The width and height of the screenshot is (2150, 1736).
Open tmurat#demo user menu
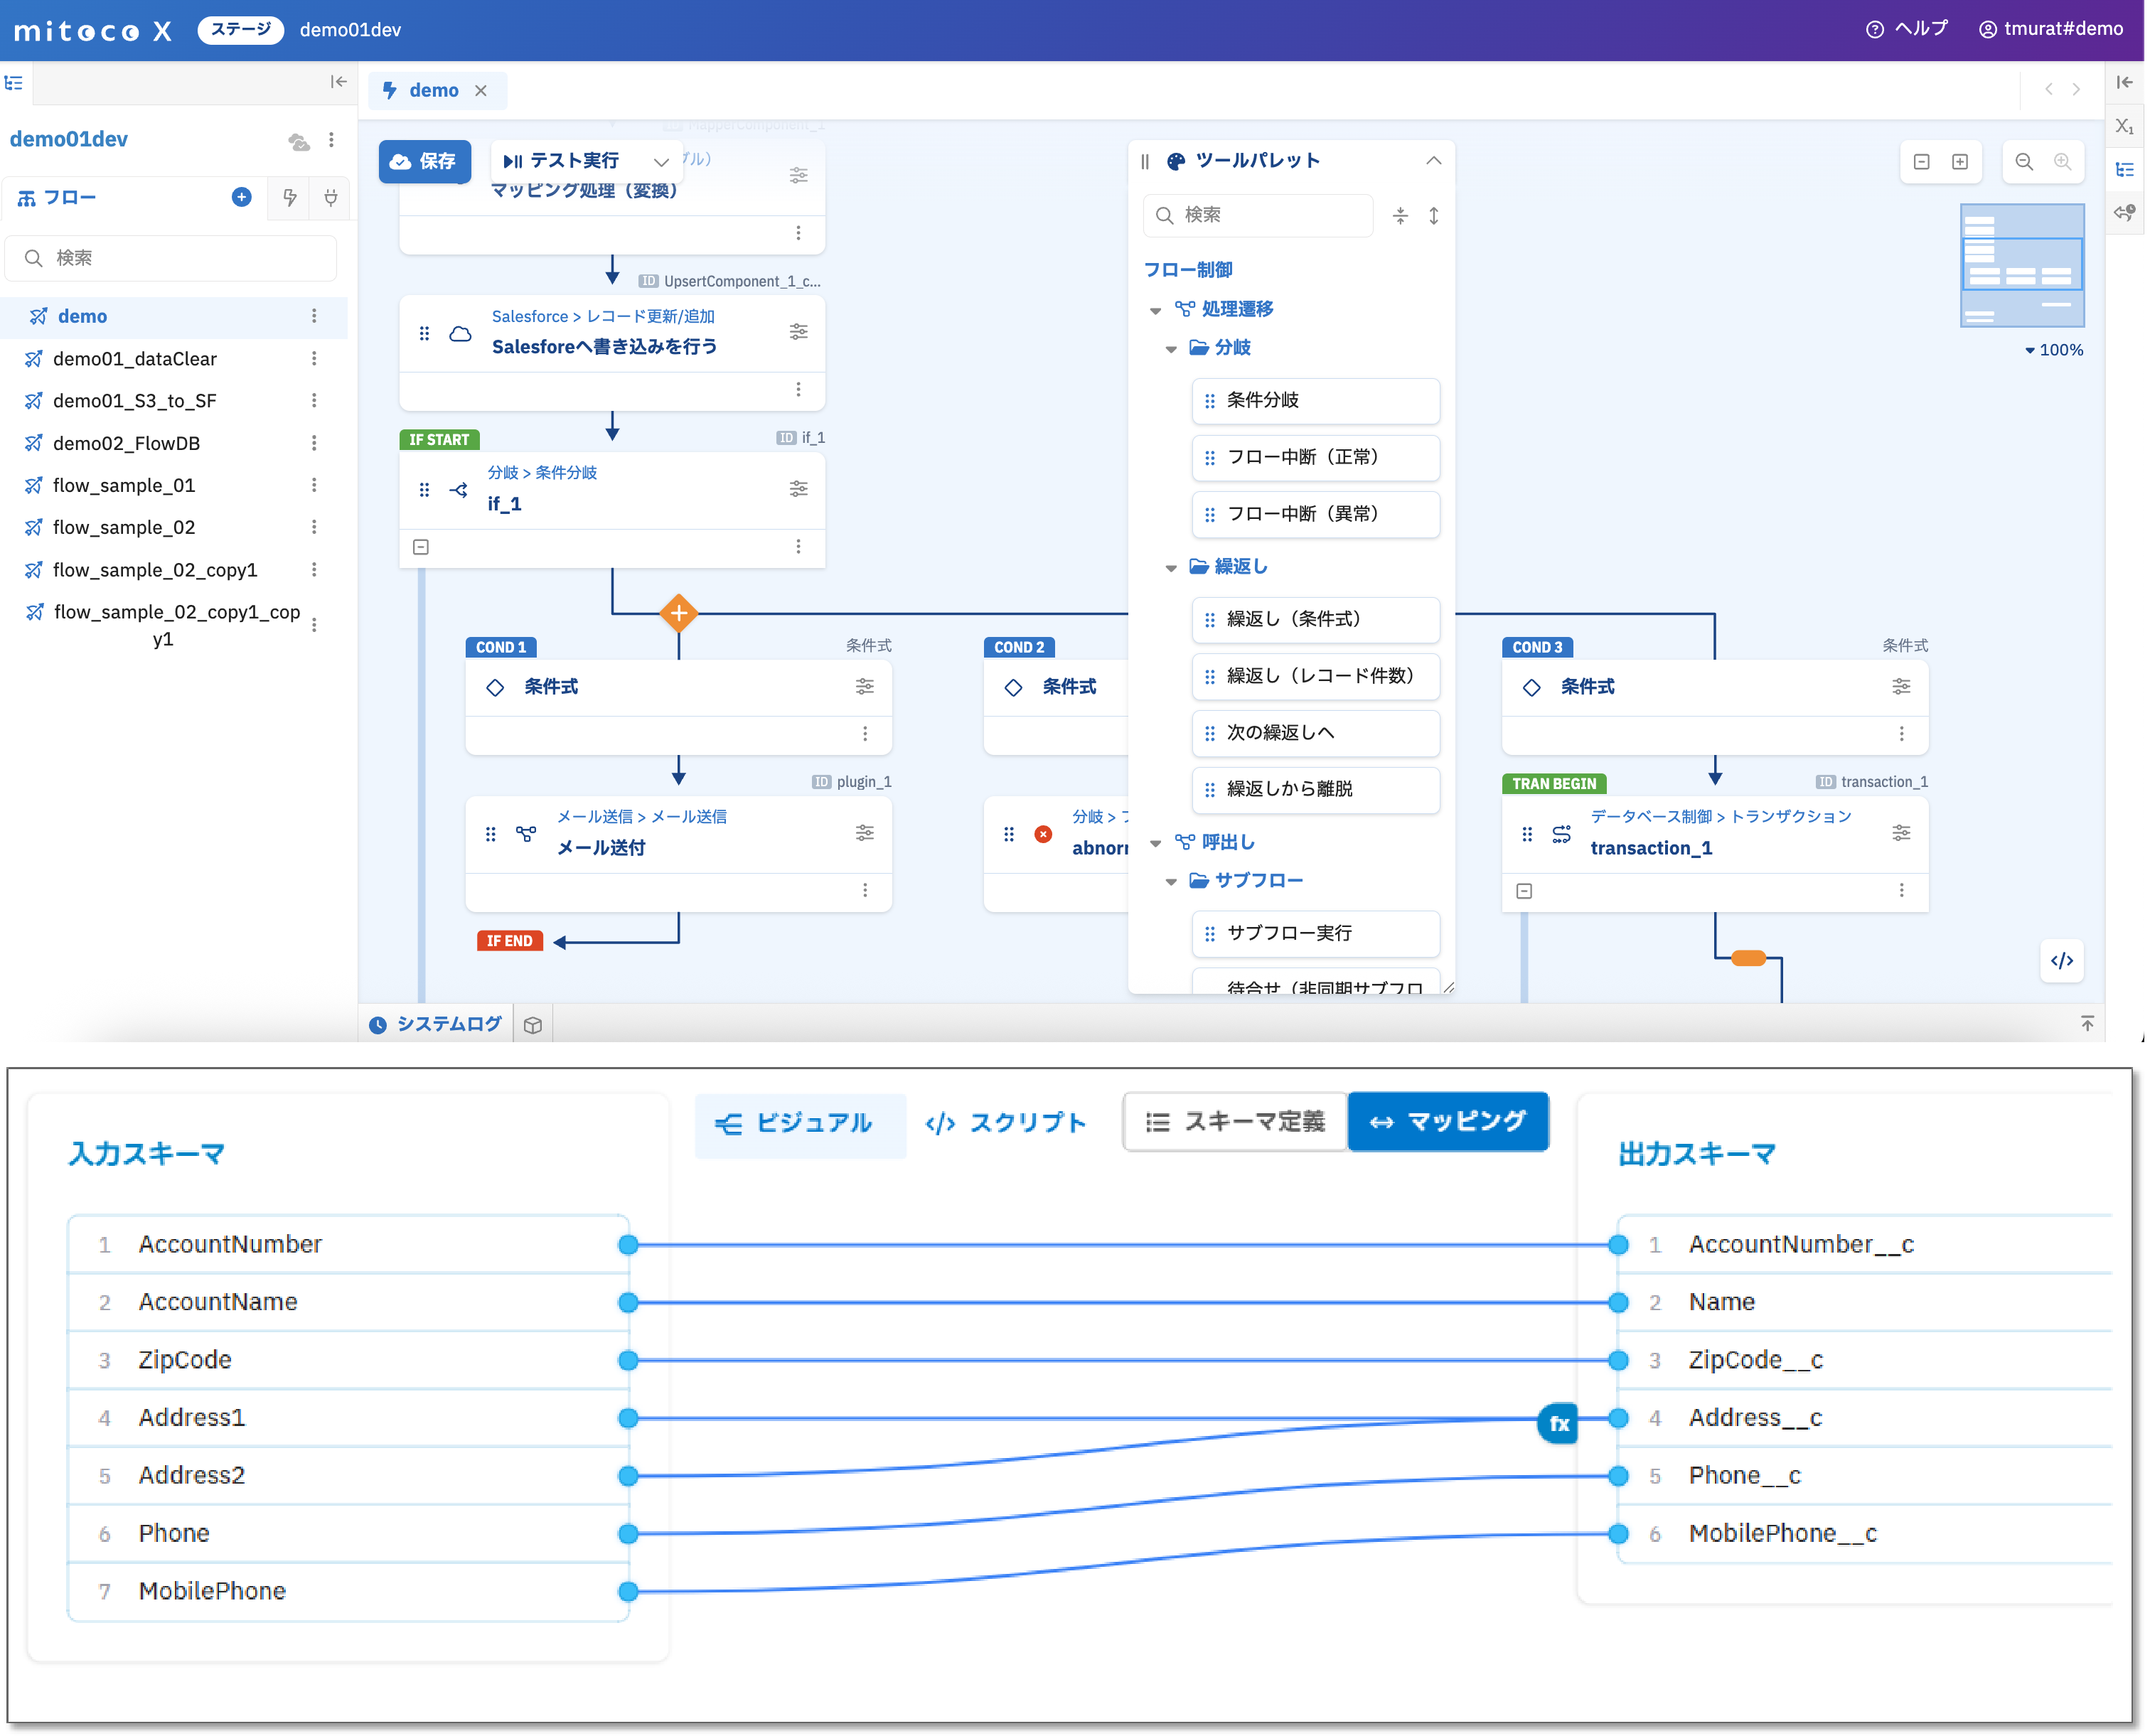pyautogui.click(x=2052, y=29)
